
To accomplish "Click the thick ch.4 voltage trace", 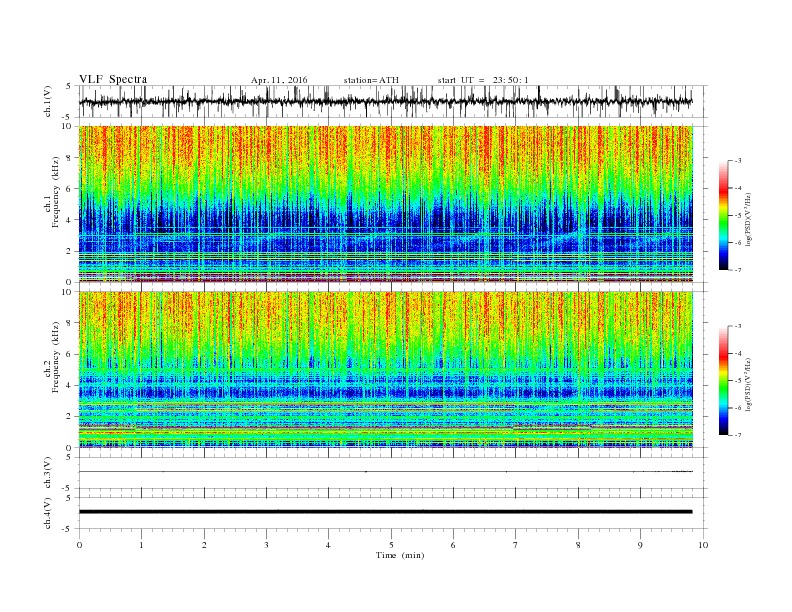I will (386, 512).
